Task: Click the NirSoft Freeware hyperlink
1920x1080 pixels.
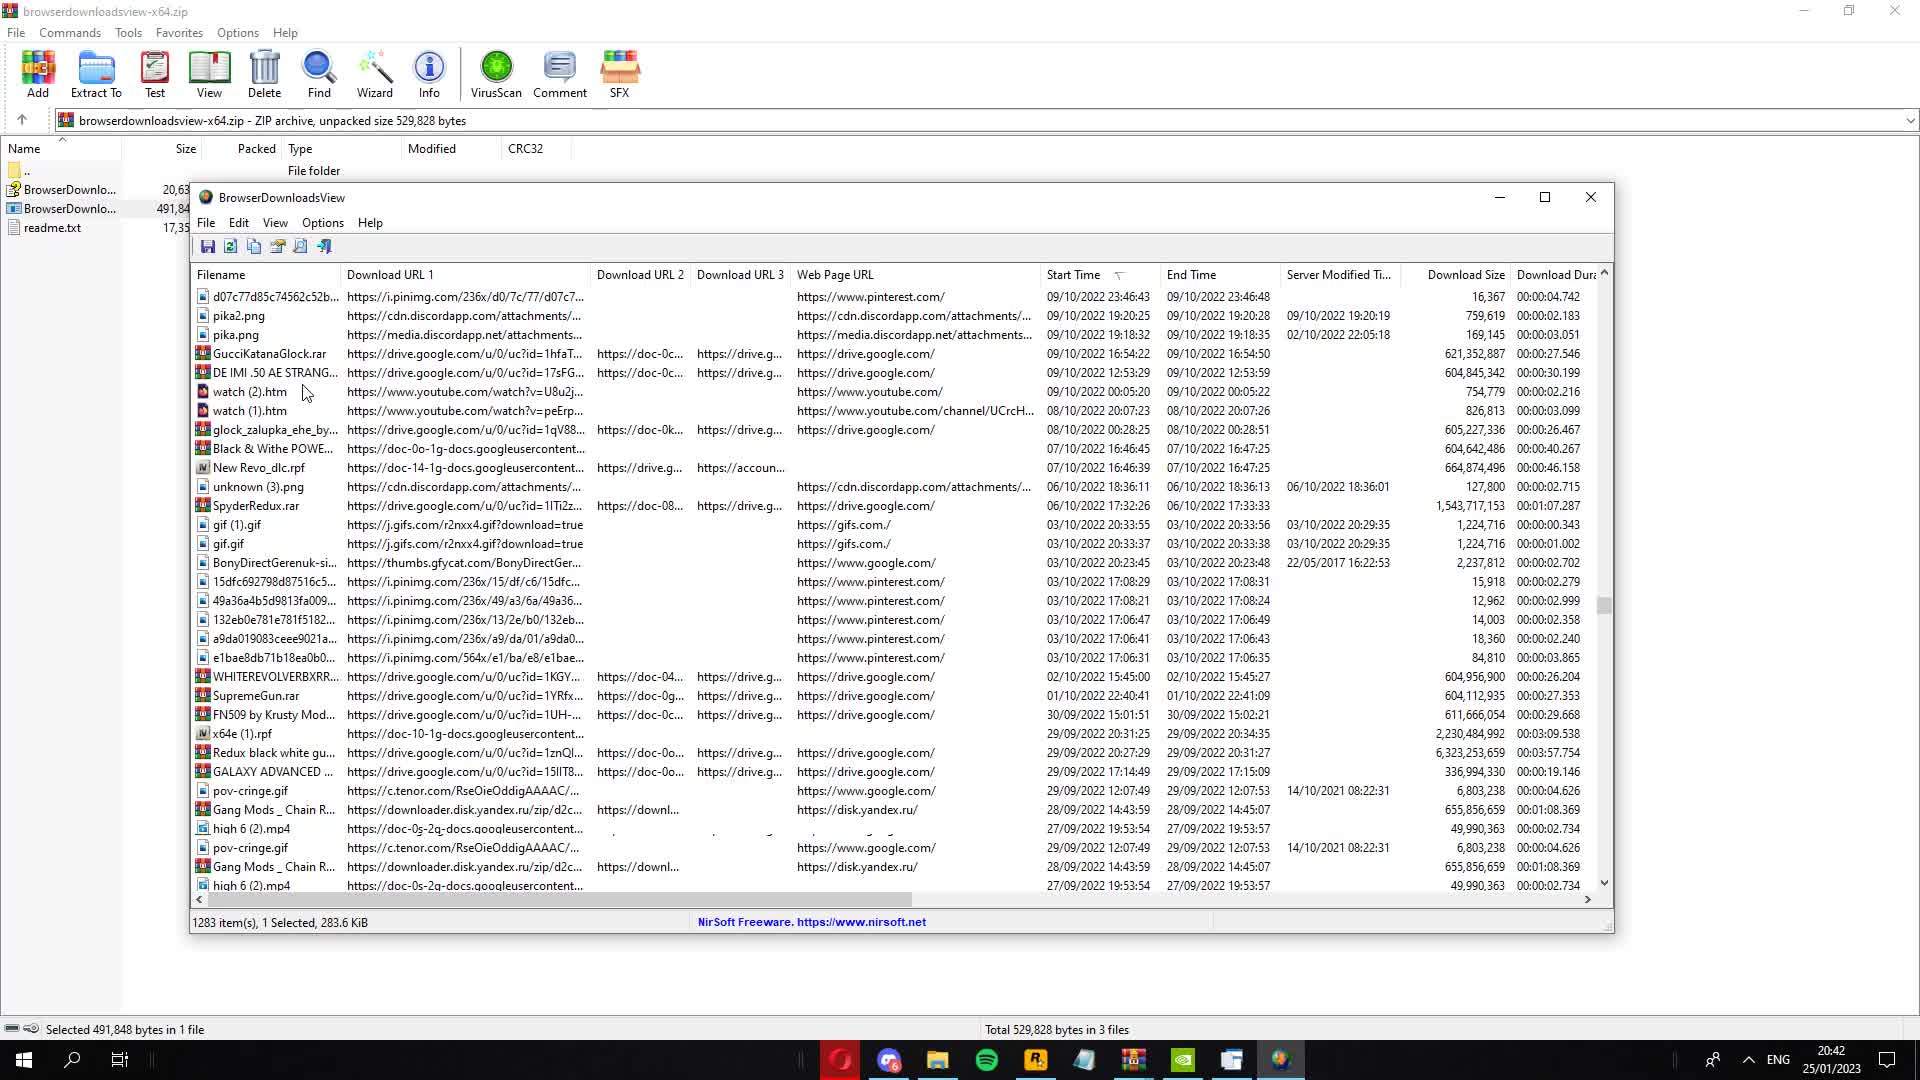Action: pos(814,920)
